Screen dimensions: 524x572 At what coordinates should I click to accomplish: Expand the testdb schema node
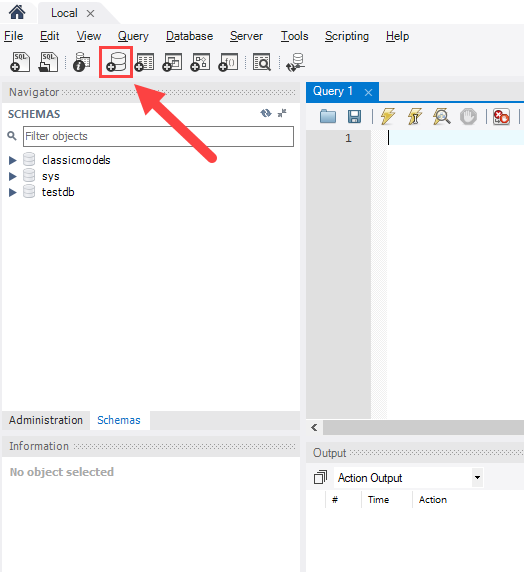pos(12,192)
